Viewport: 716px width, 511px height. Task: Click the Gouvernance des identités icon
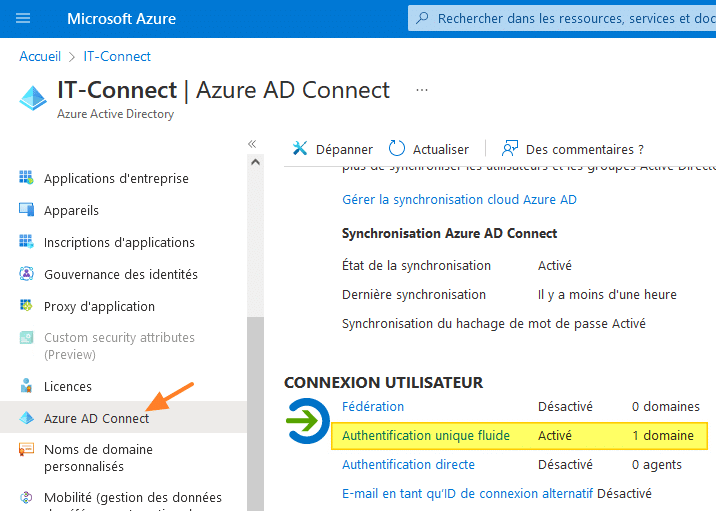click(26, 274)
